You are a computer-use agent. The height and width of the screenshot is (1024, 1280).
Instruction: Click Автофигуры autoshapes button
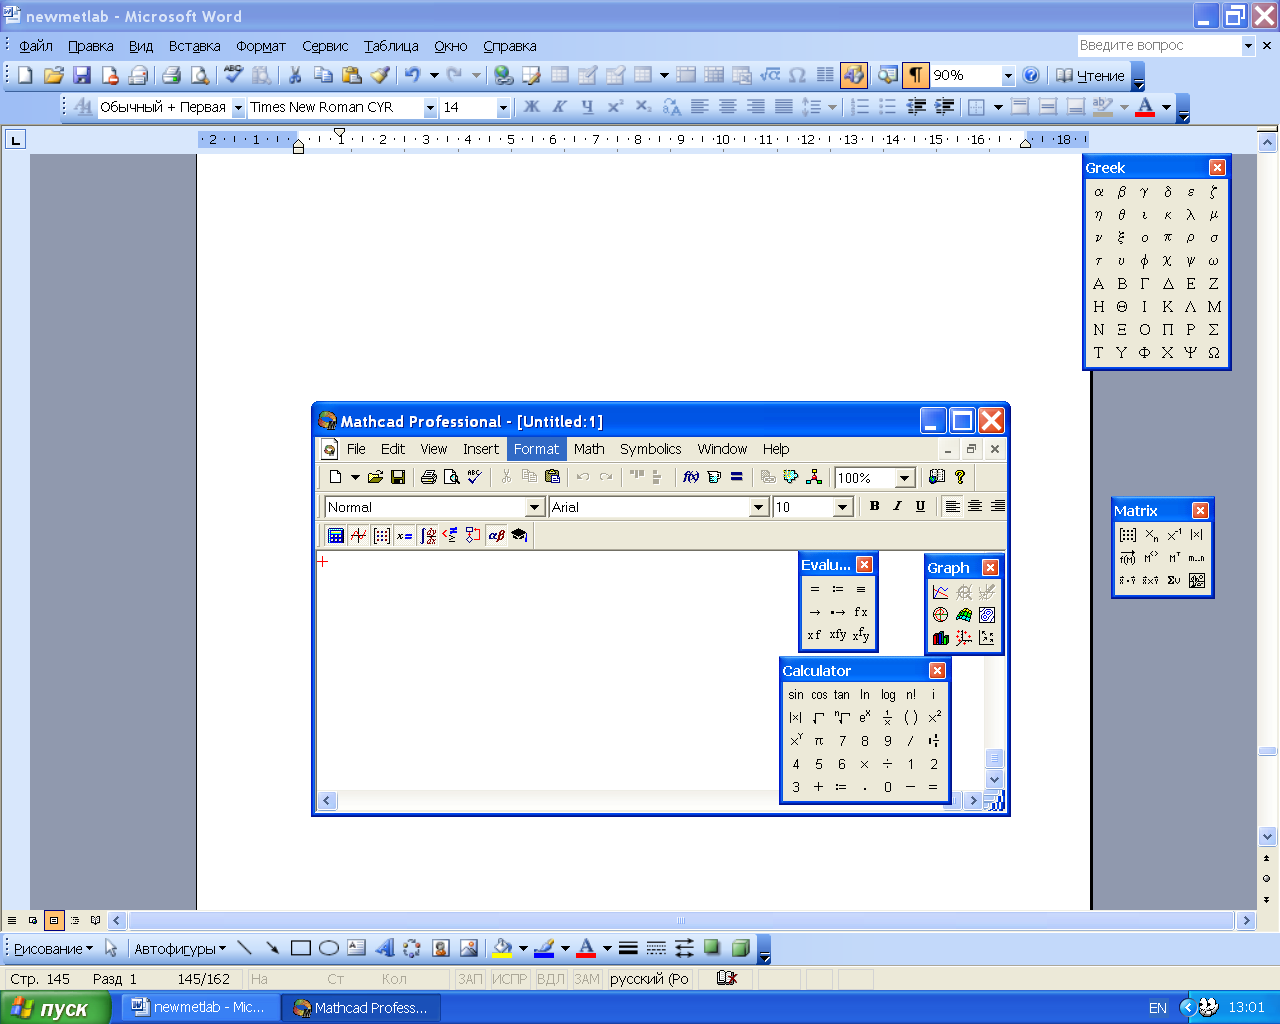180,949
